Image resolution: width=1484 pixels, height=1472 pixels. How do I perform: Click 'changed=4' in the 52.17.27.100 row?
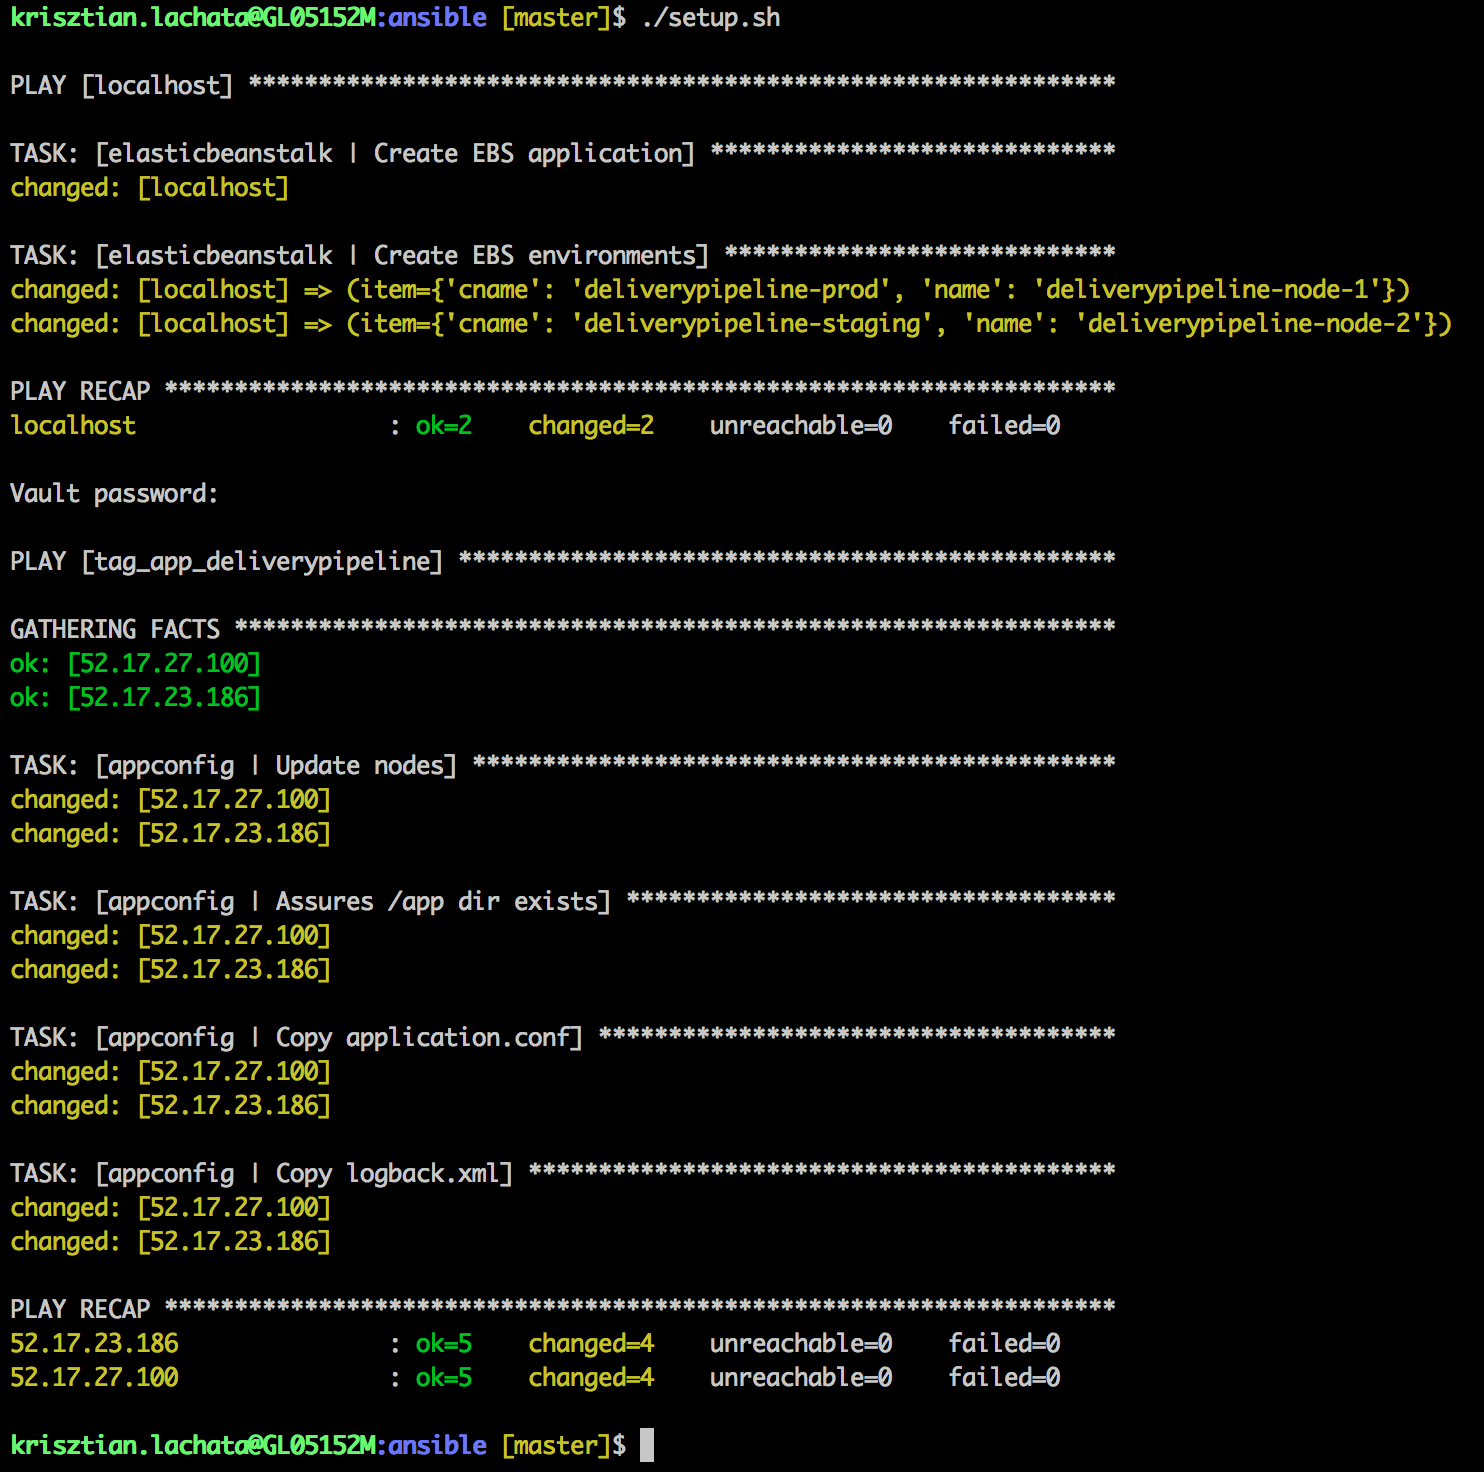591,1378
